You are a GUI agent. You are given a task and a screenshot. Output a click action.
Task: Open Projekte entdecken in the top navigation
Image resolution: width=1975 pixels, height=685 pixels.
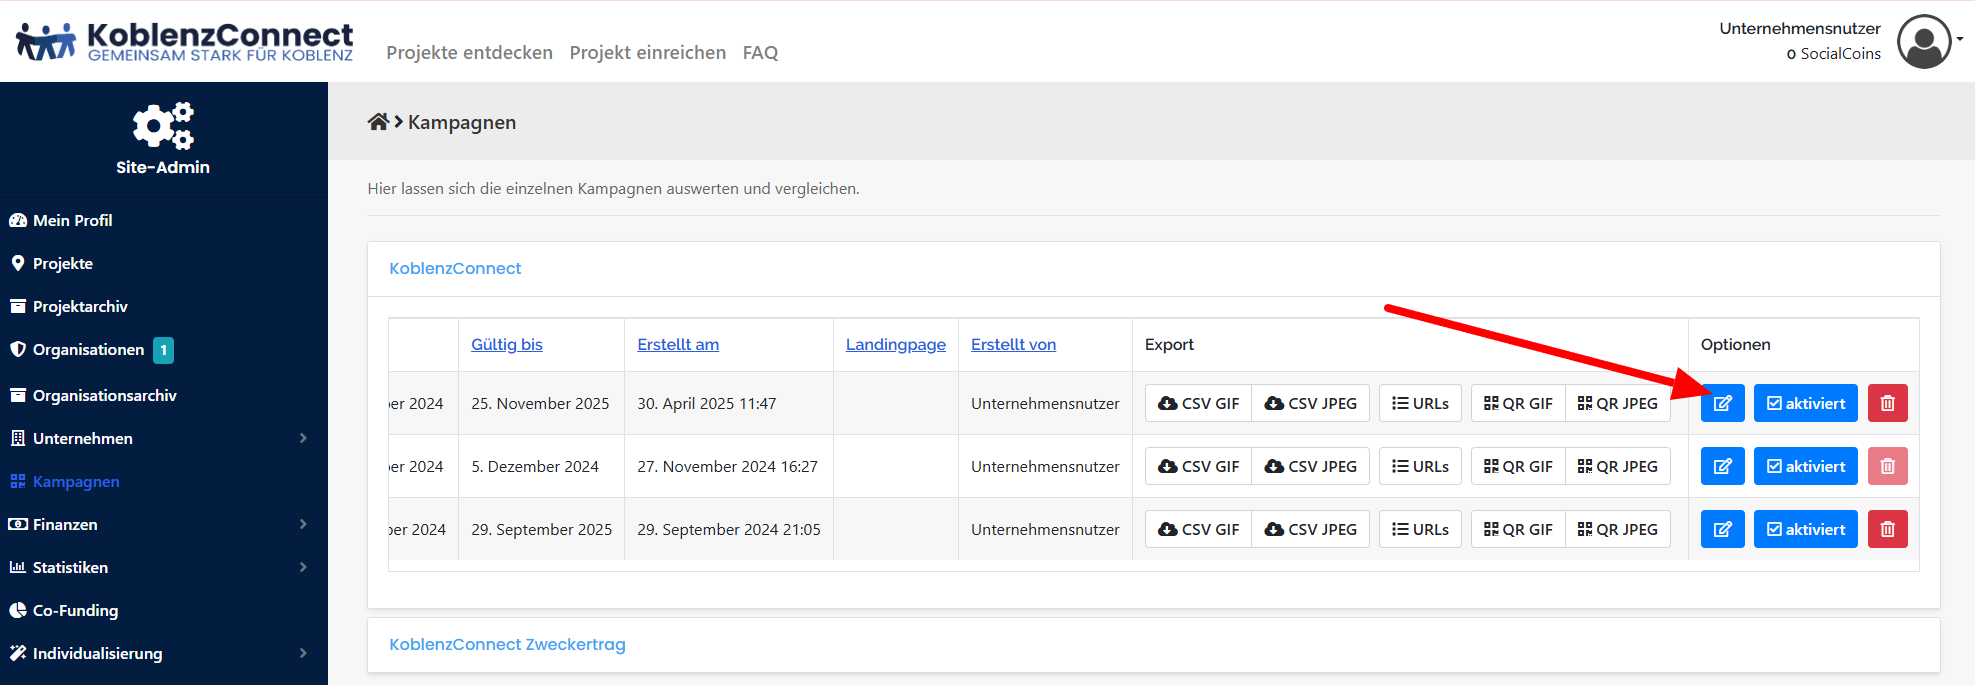pyautogui.click(x=469, y=53)
